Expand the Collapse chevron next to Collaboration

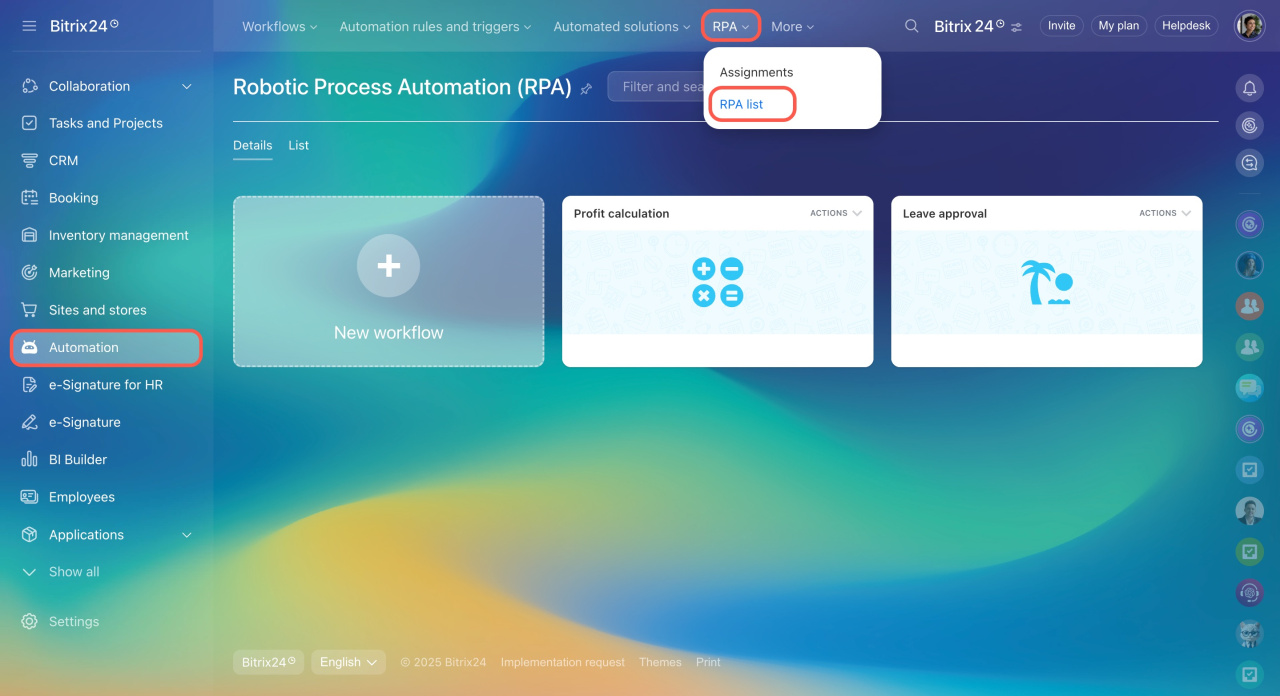186,87
